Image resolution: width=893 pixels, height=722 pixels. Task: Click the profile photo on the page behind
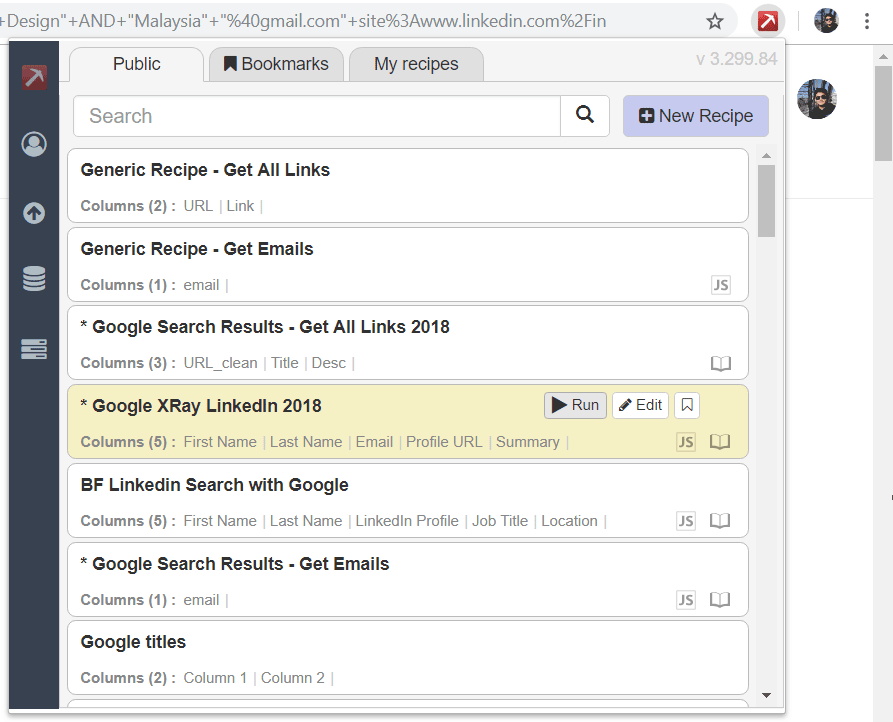tap(816, 99)
